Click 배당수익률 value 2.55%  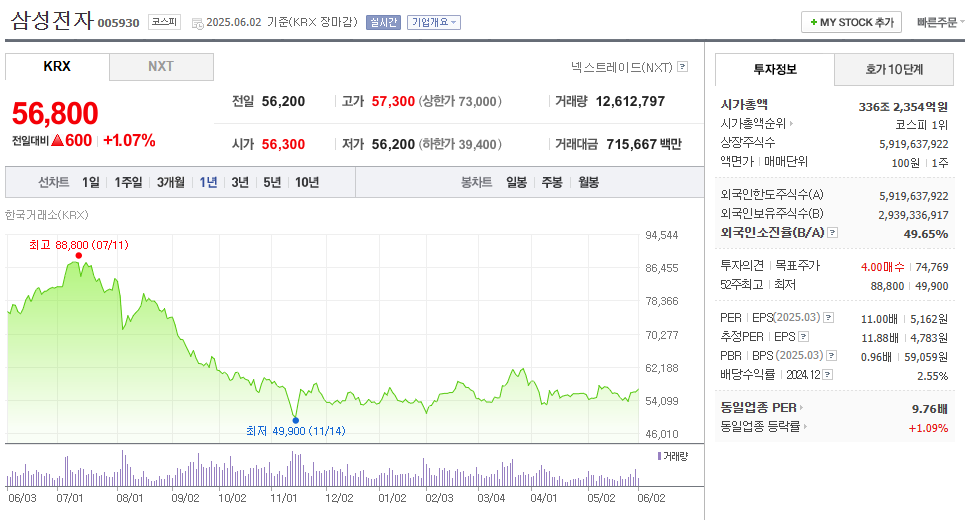(932, 376)
